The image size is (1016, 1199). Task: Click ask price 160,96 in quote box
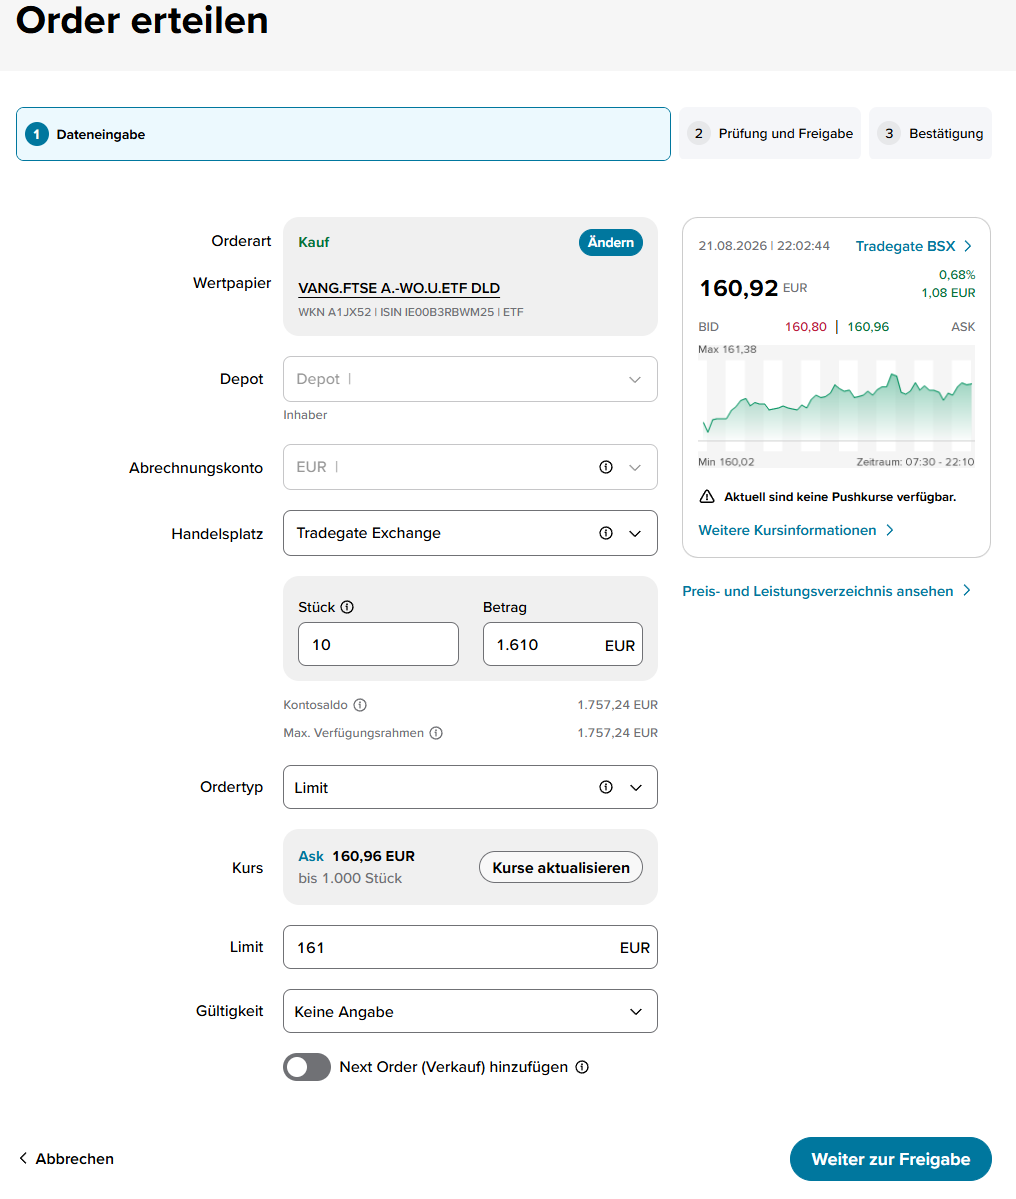click(x=868, y=327)
